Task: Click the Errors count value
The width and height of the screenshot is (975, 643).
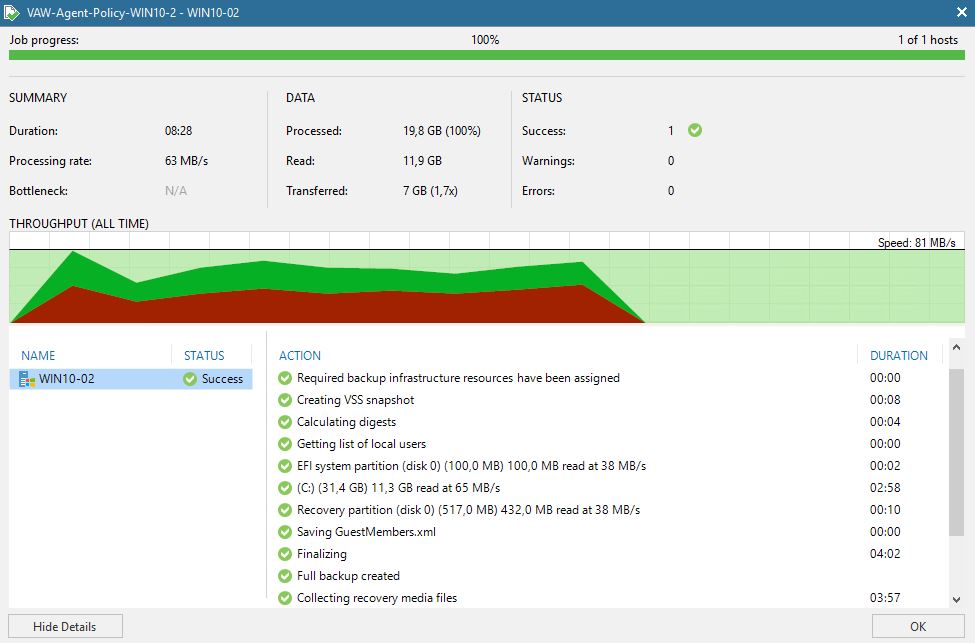Action: tap(671, 191)
